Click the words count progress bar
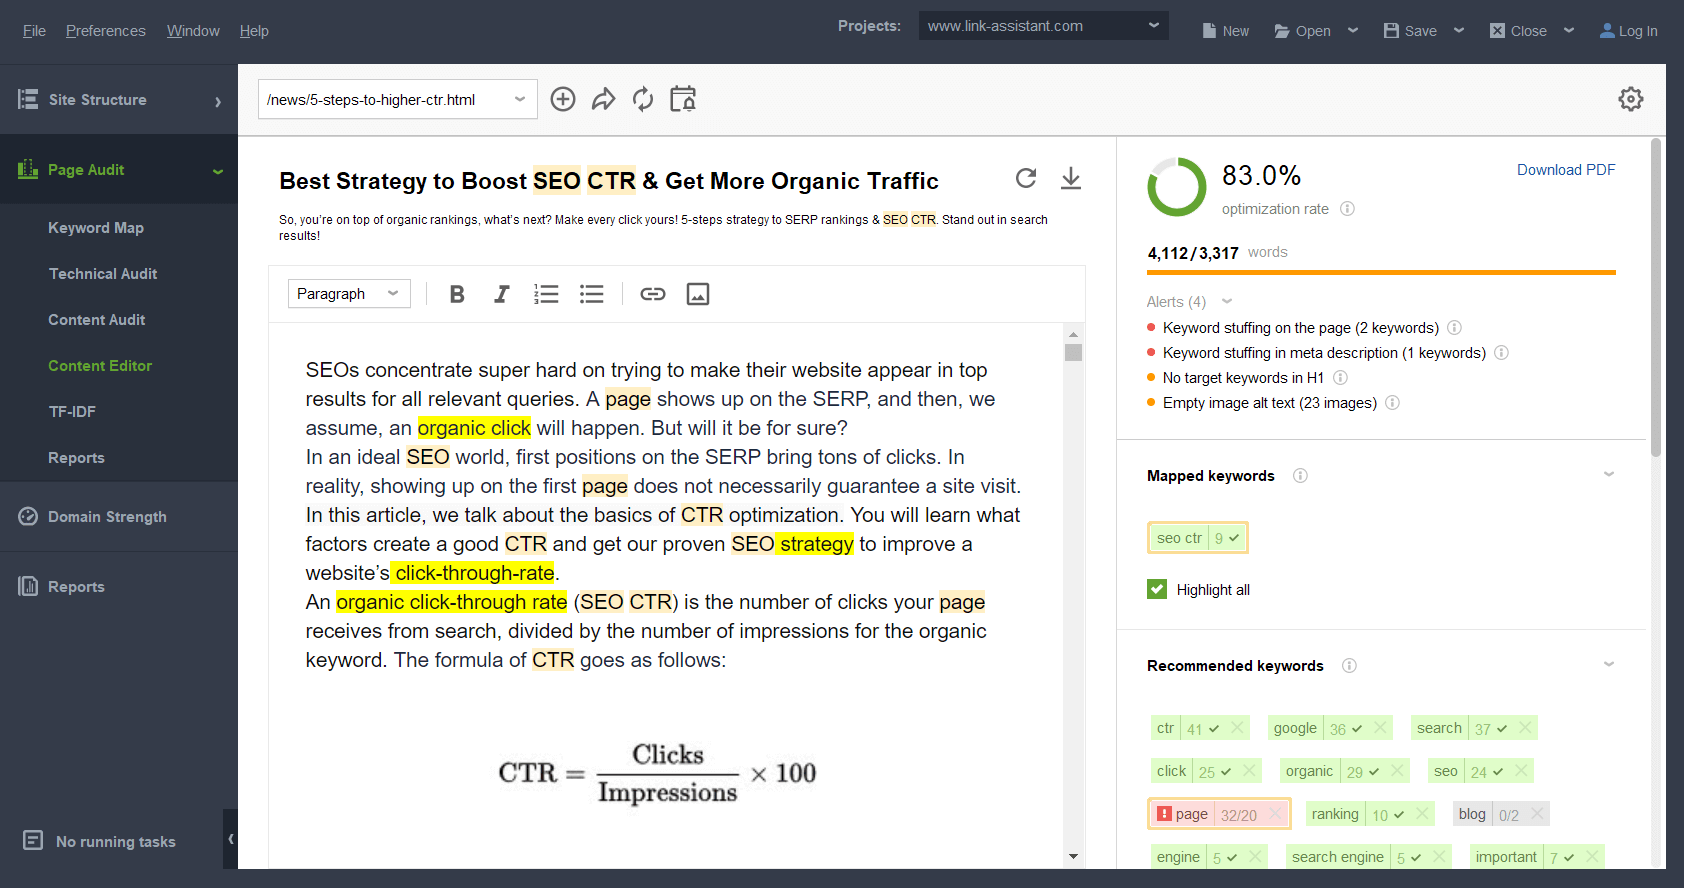The width and height of the screenshot is (1684, 888). point(1381,272)
